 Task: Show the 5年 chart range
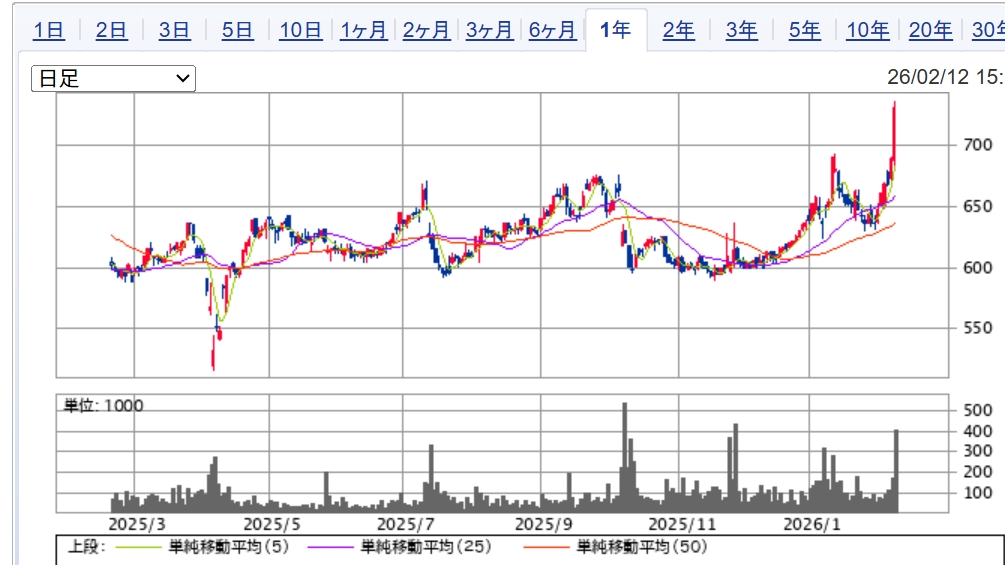(804, 31)
